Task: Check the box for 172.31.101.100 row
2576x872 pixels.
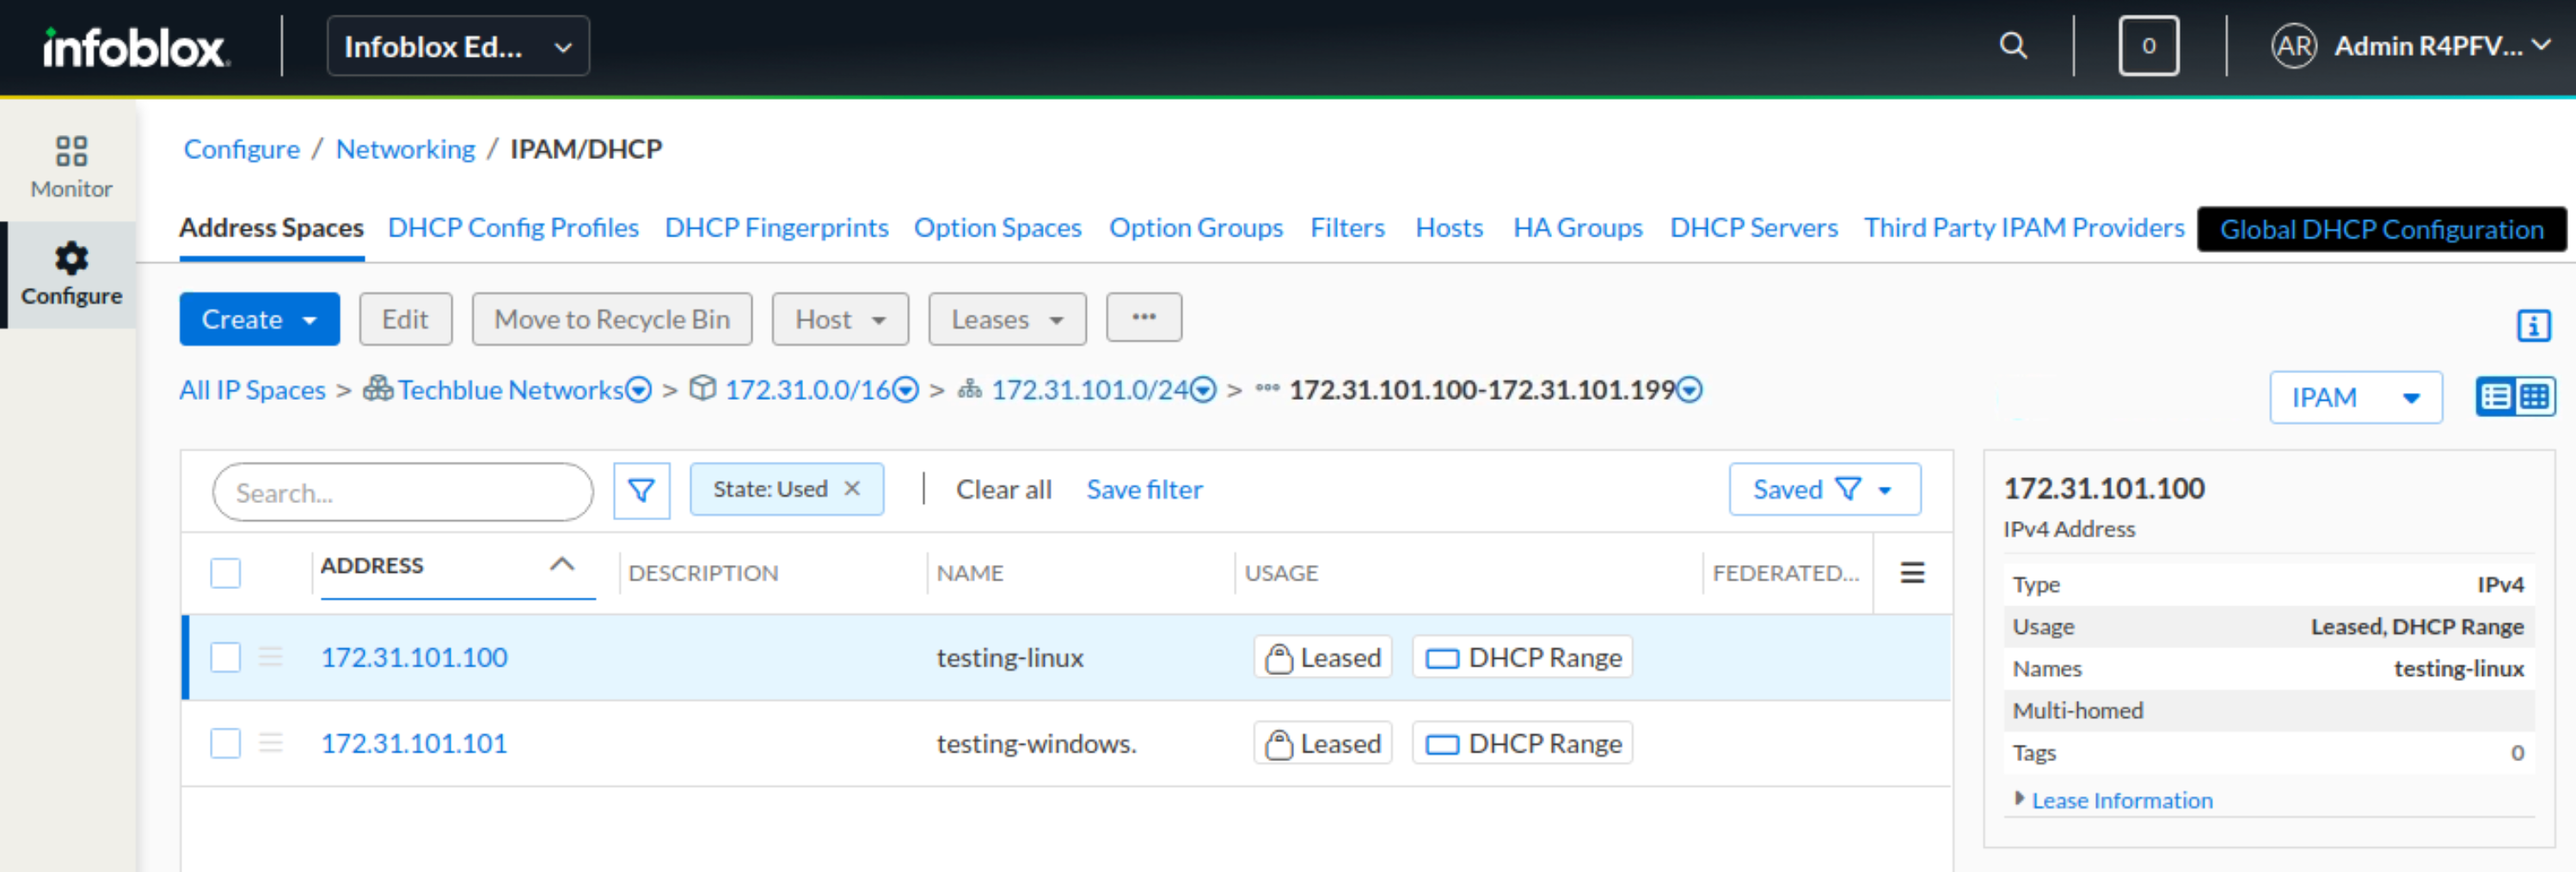Action: pyautogui.click(x=226, y=657)
